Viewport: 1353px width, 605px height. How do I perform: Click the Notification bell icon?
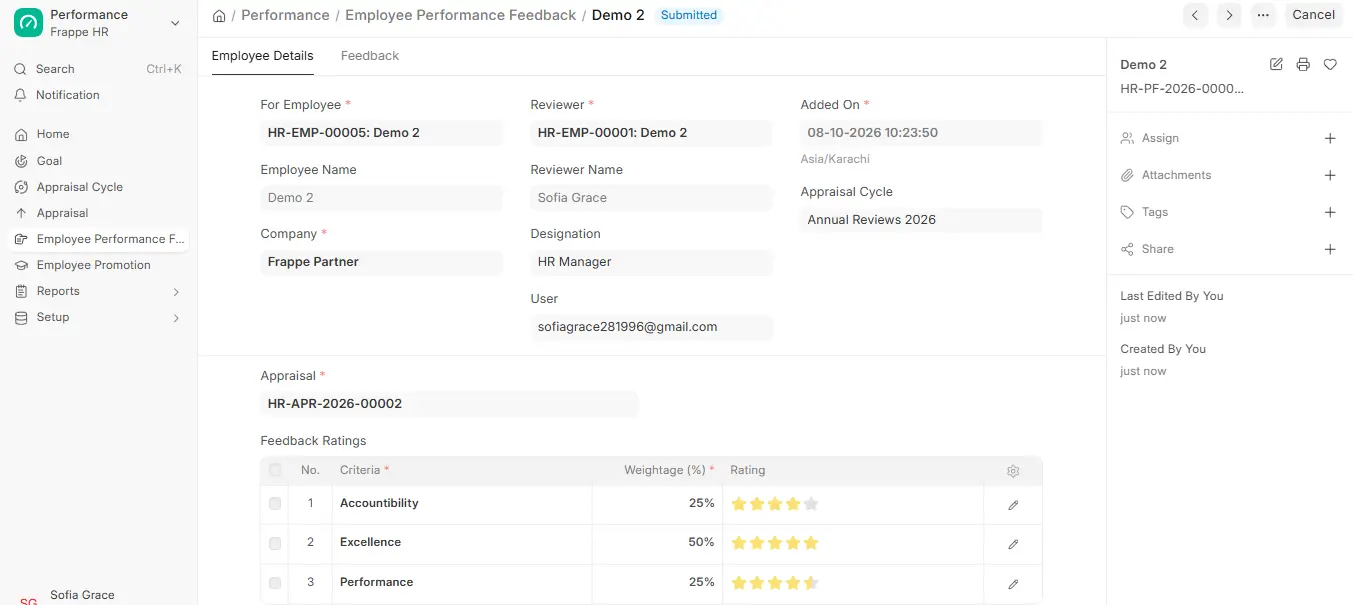coord(20,95)
